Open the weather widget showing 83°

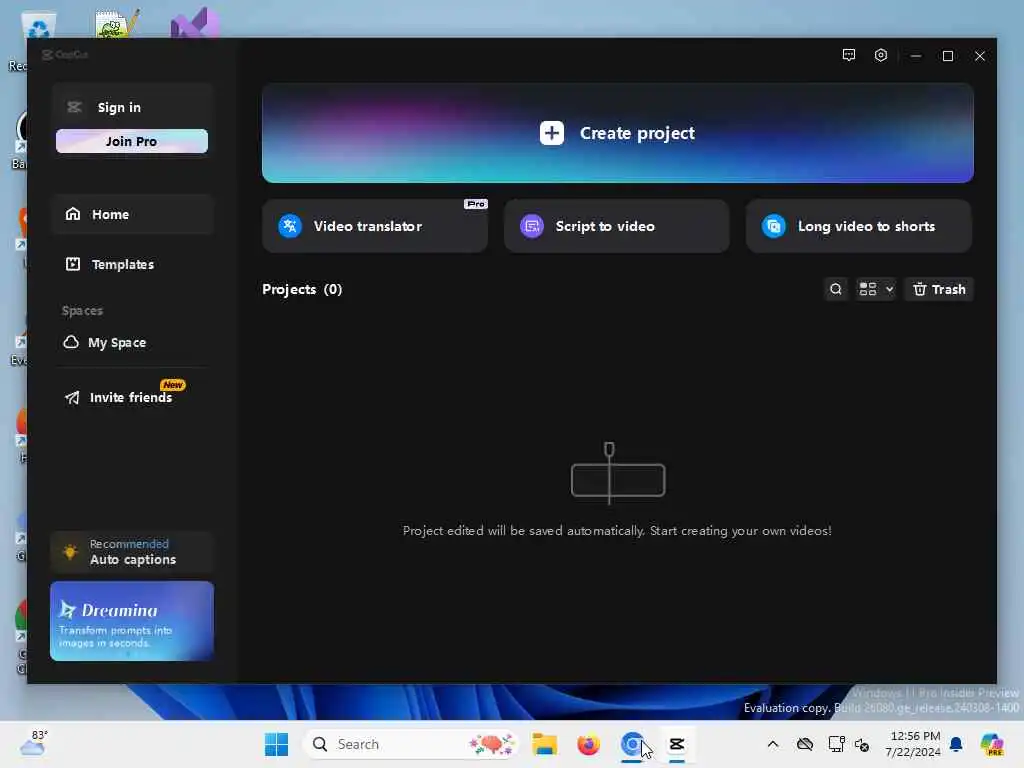[33, 743]
